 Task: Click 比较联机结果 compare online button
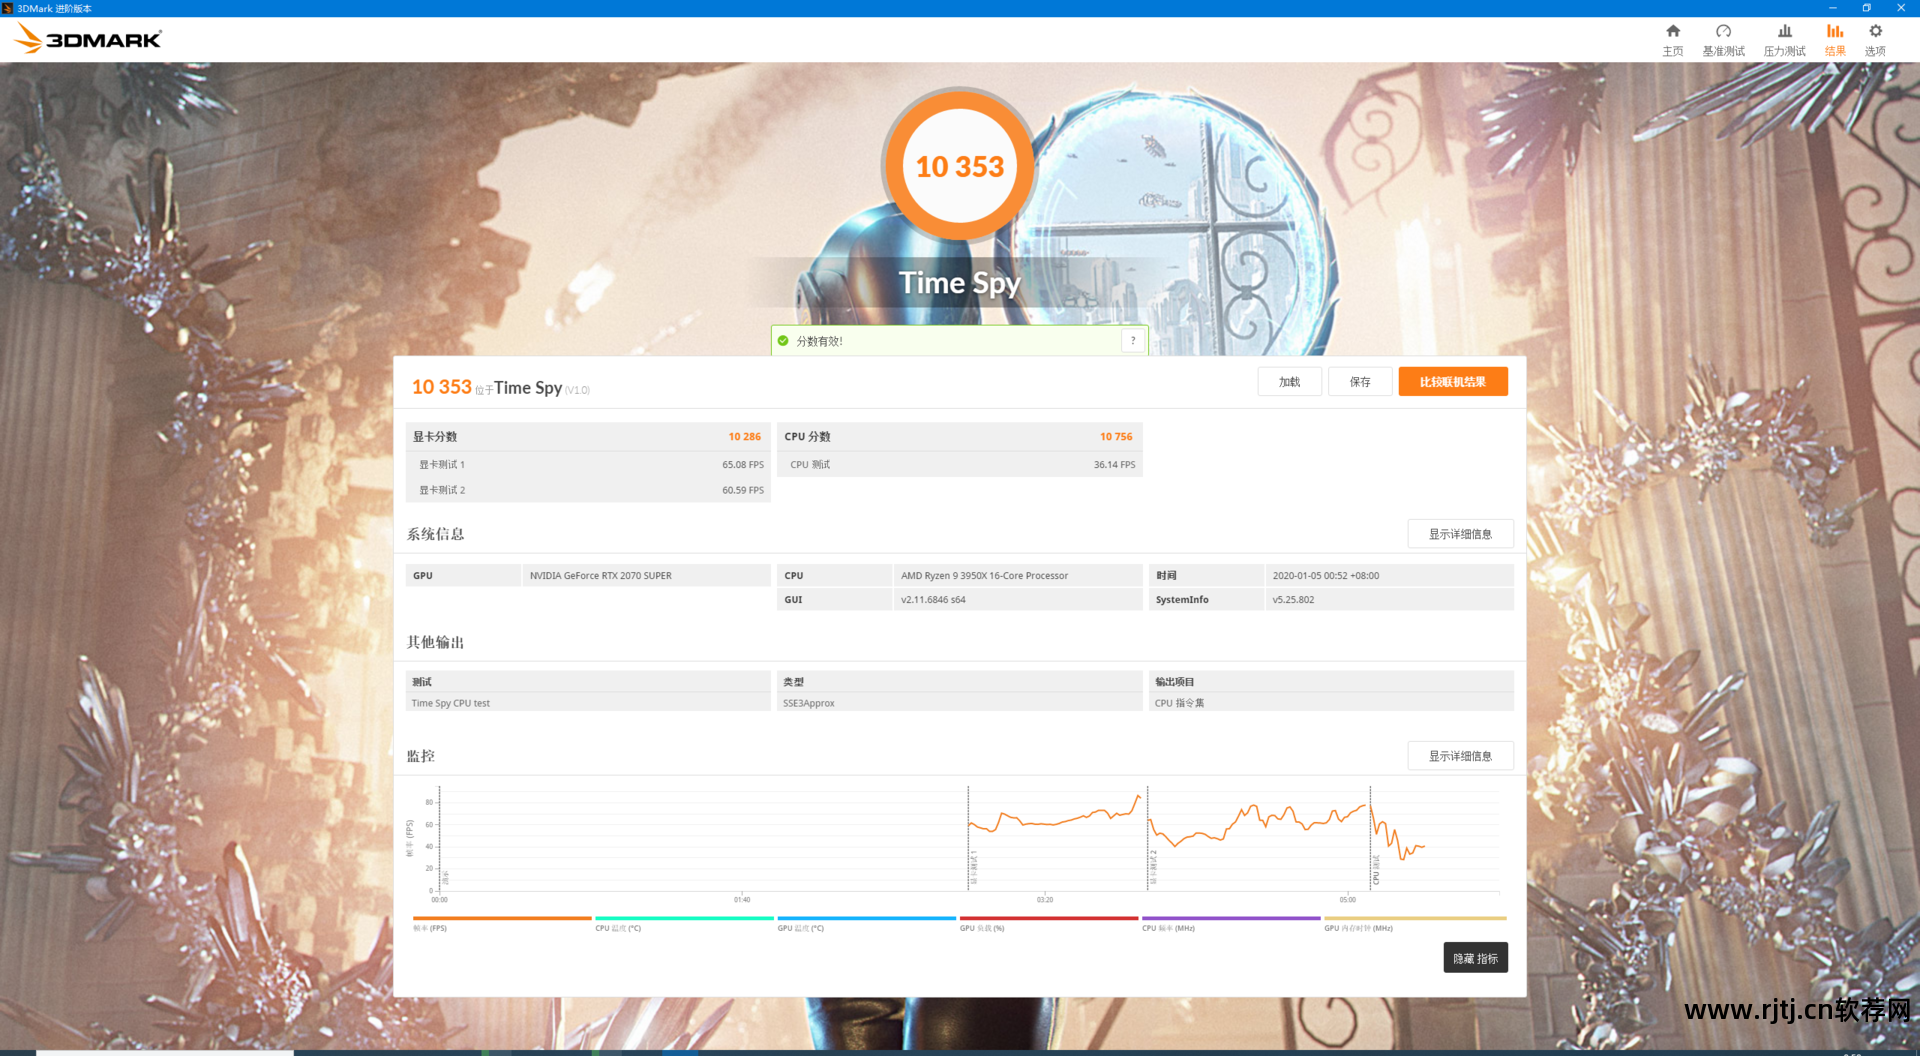(1453, 382)
